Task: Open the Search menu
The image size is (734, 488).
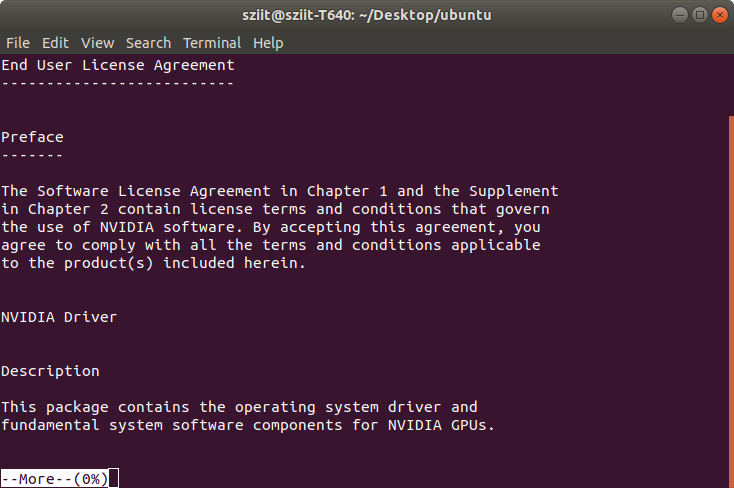Action: pyautogui.click(x=148, y=43)
